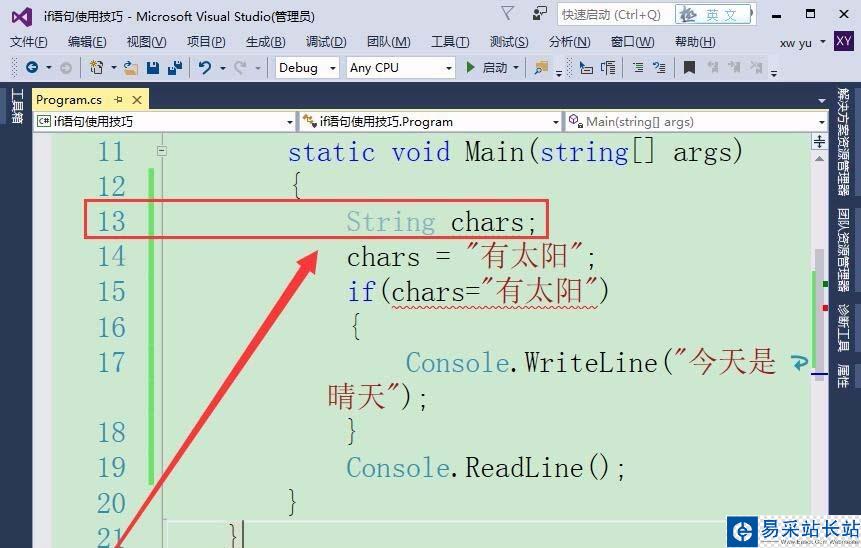Open the 文件(F) menu
861x548 pixels.
29,42
